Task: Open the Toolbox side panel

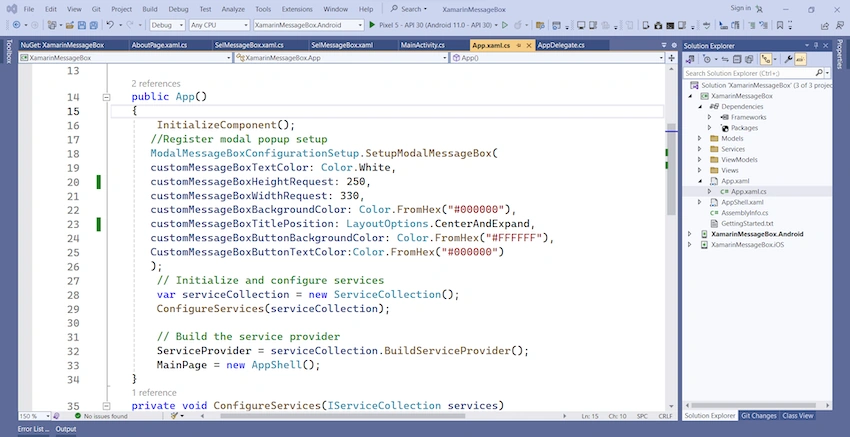Action: 8,51
